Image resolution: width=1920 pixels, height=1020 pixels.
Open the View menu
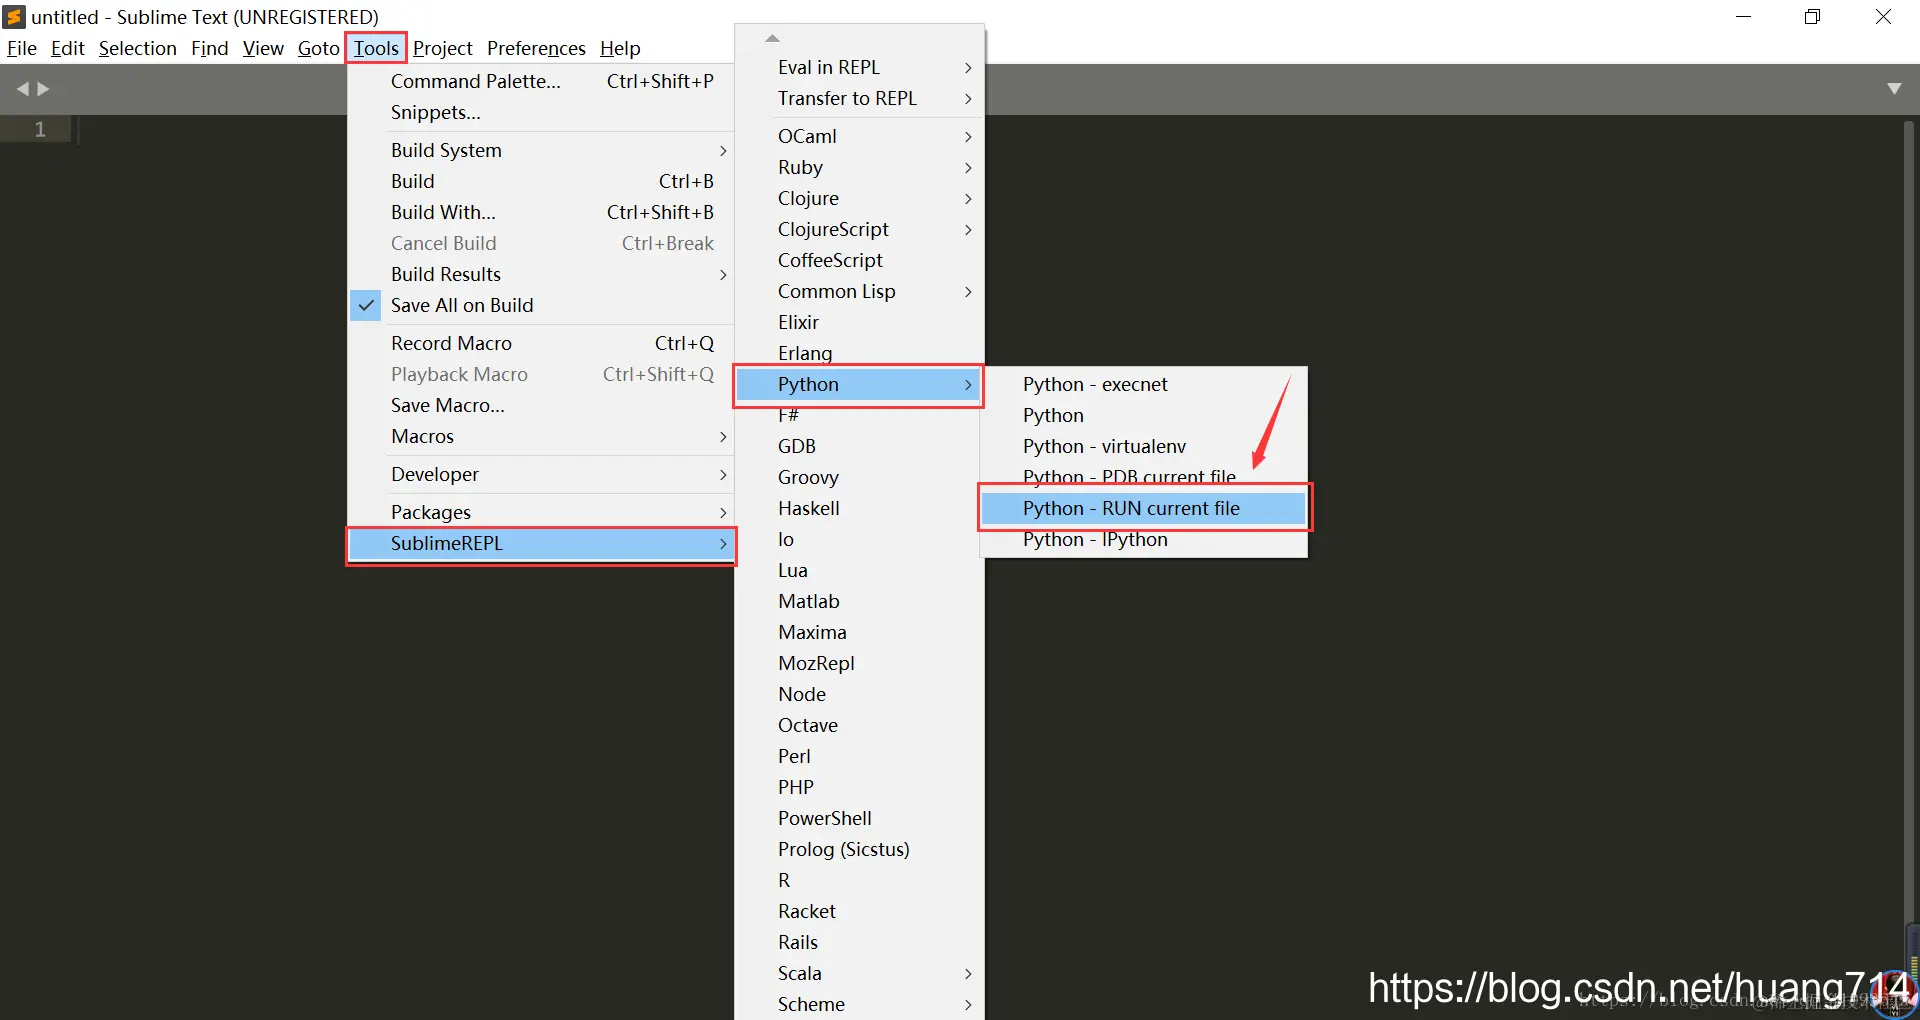click(x=263, y=48)
